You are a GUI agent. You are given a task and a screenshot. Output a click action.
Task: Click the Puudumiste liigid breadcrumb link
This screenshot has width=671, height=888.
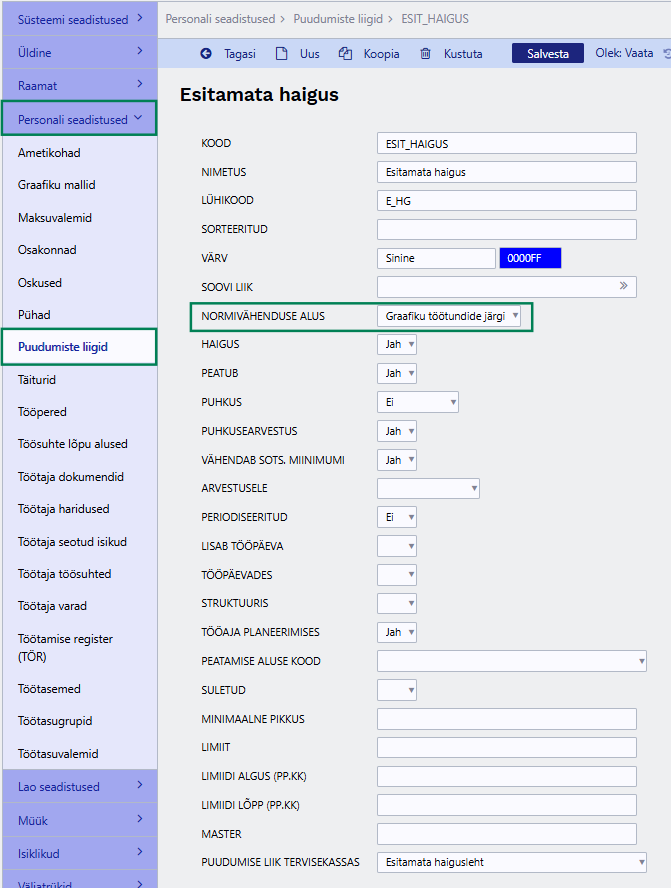click(x=339, y=19)
